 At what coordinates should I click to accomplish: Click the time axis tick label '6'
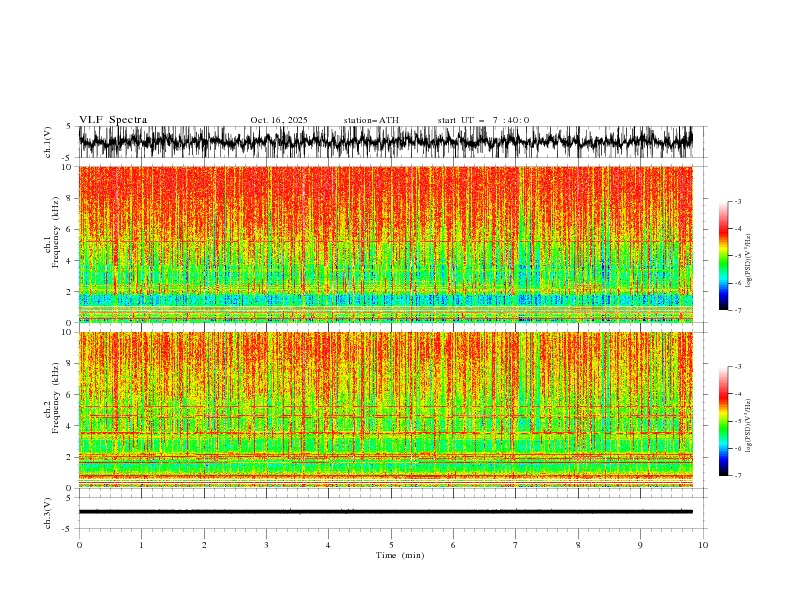click(453, 545)
